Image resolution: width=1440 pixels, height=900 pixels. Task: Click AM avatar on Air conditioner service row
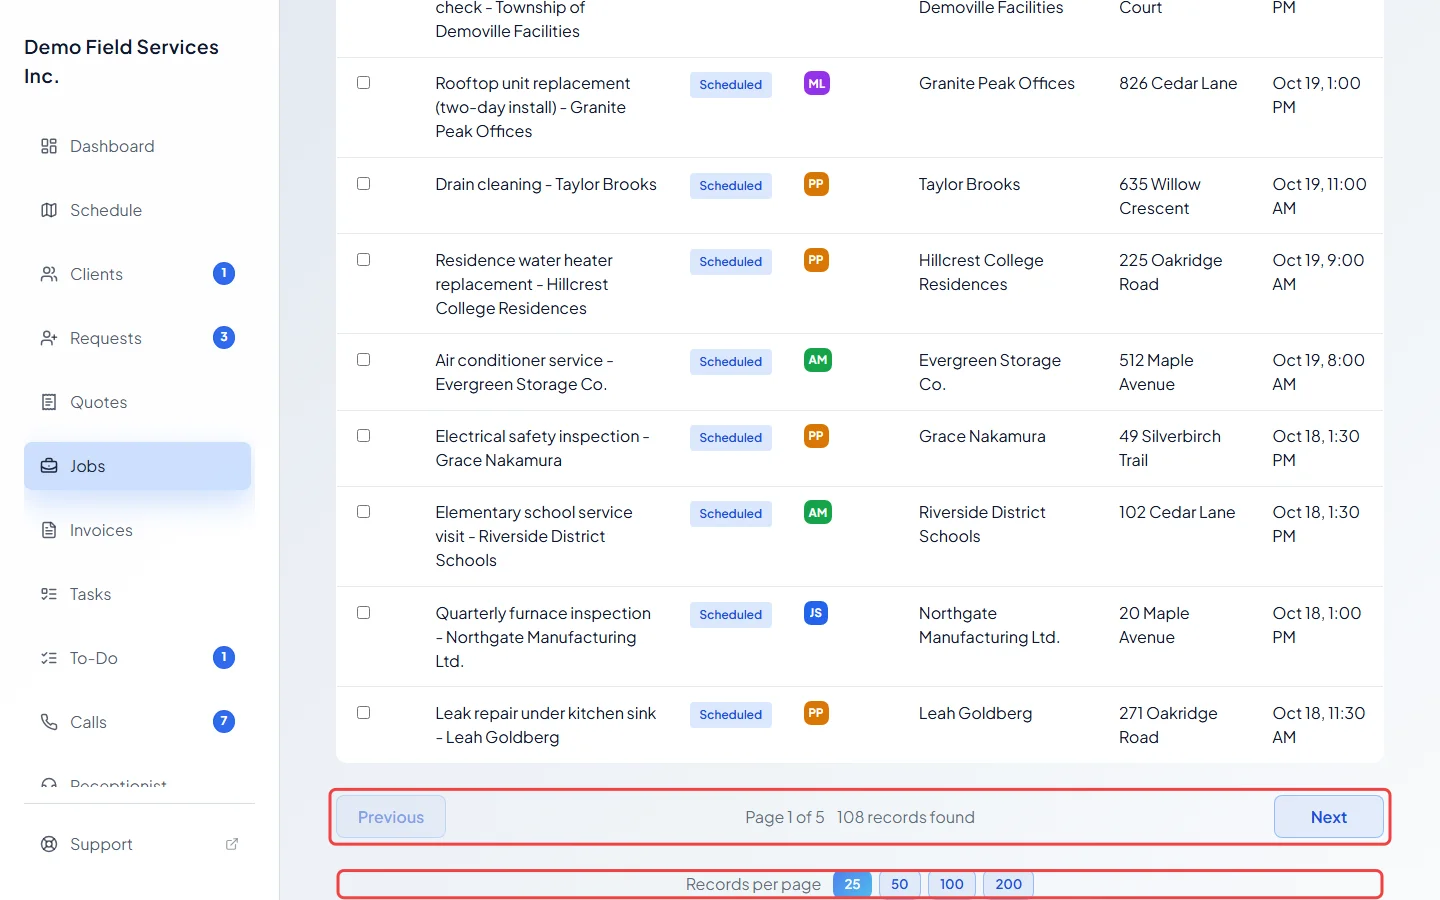click(818, 360)
